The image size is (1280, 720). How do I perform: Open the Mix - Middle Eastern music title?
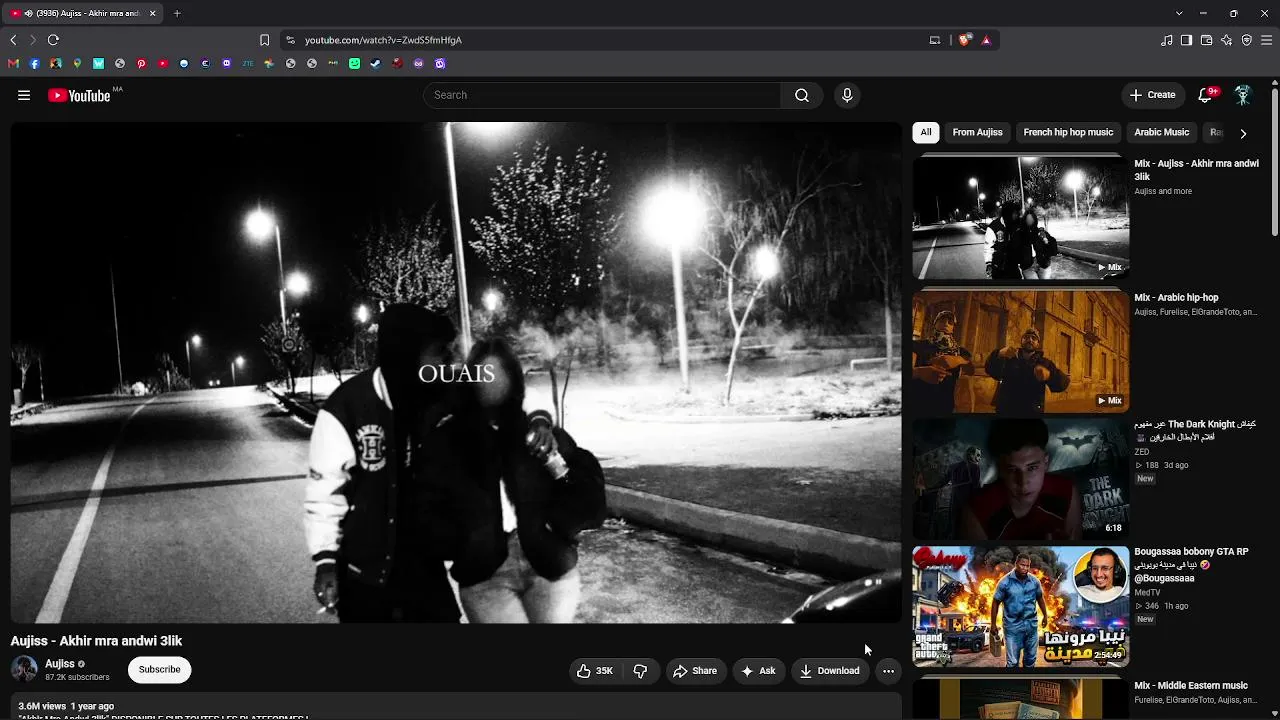1191,686
